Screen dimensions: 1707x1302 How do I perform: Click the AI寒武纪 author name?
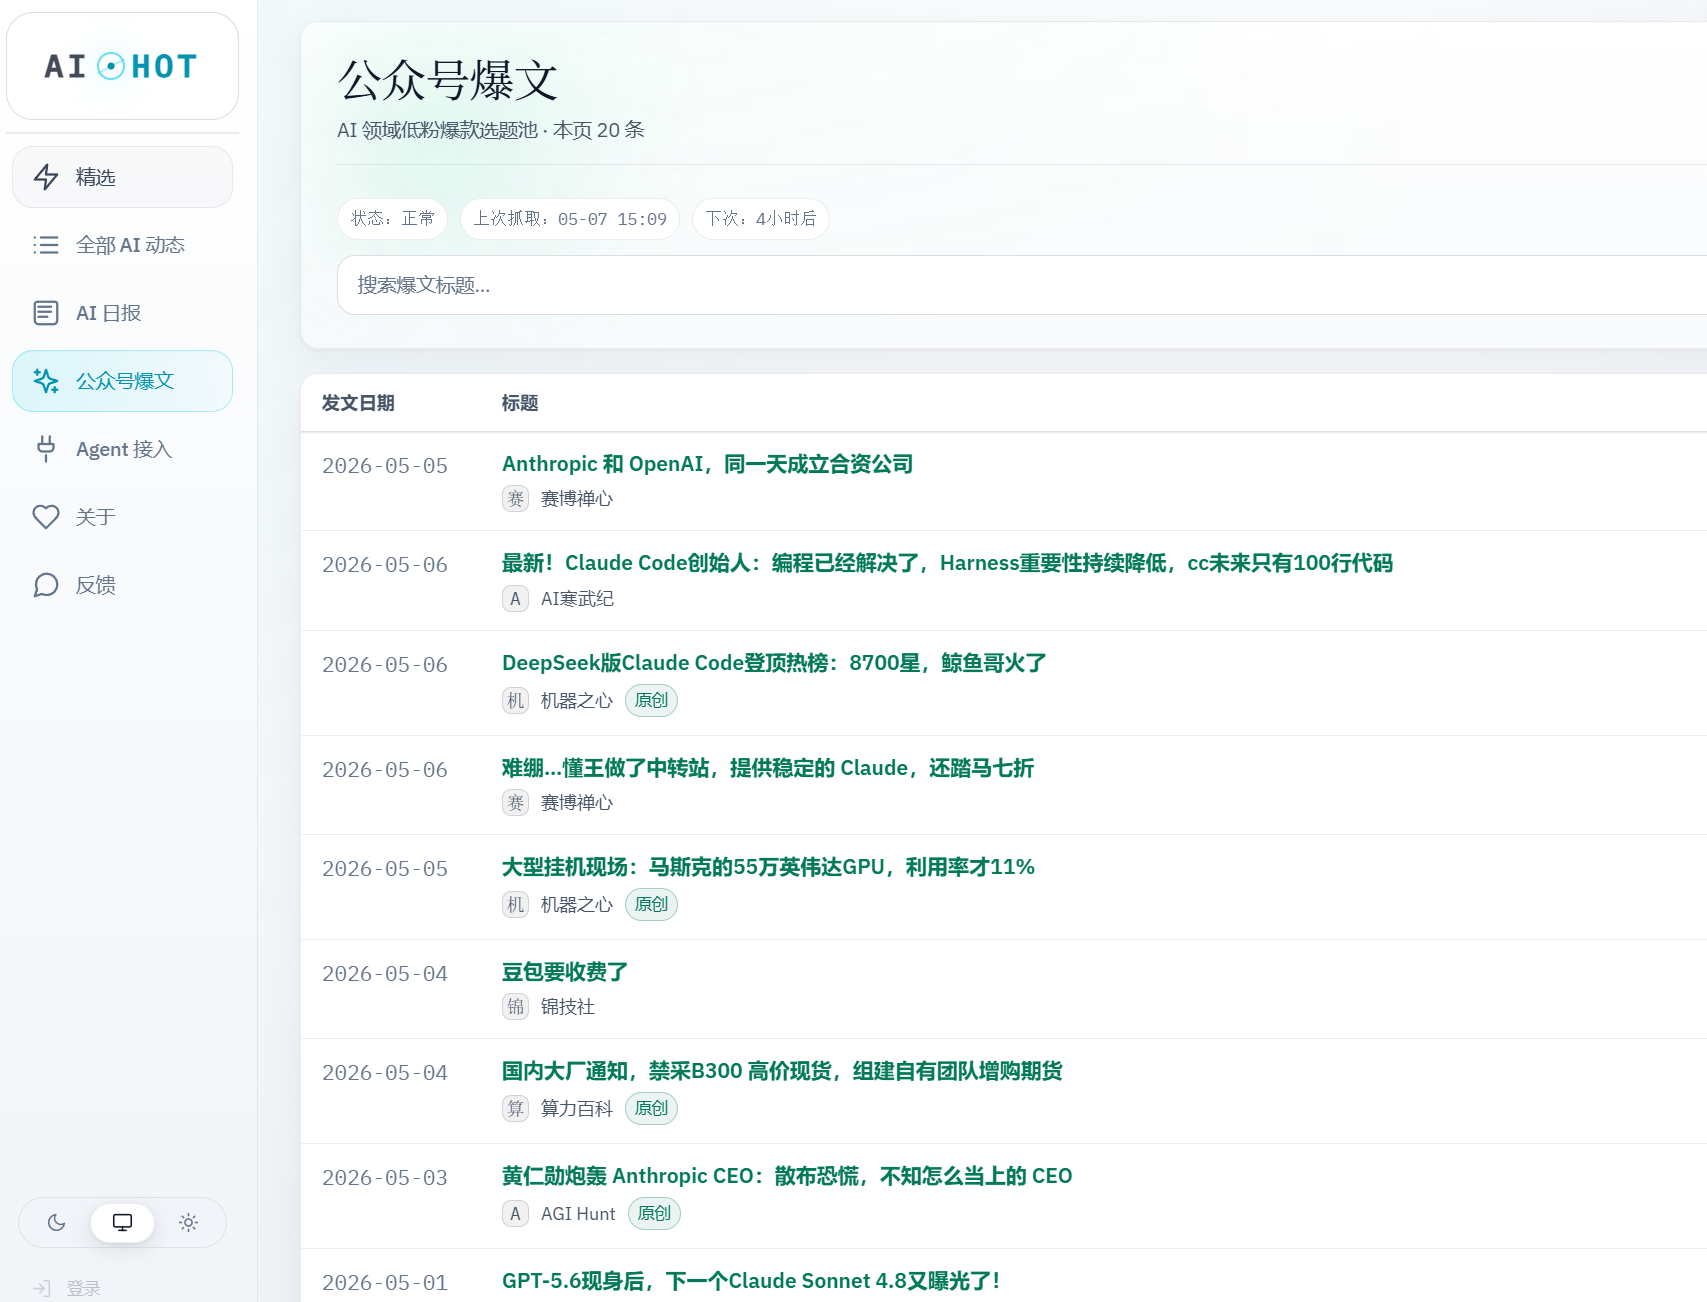[x=578, y=598]
